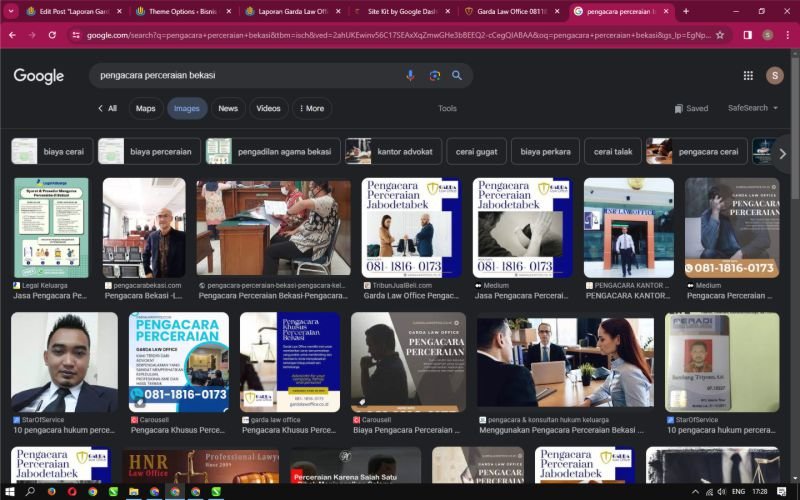The height and width of the screenshot is (500, 800).
Task: Open the Maps search tab
Action: (146, 108)
